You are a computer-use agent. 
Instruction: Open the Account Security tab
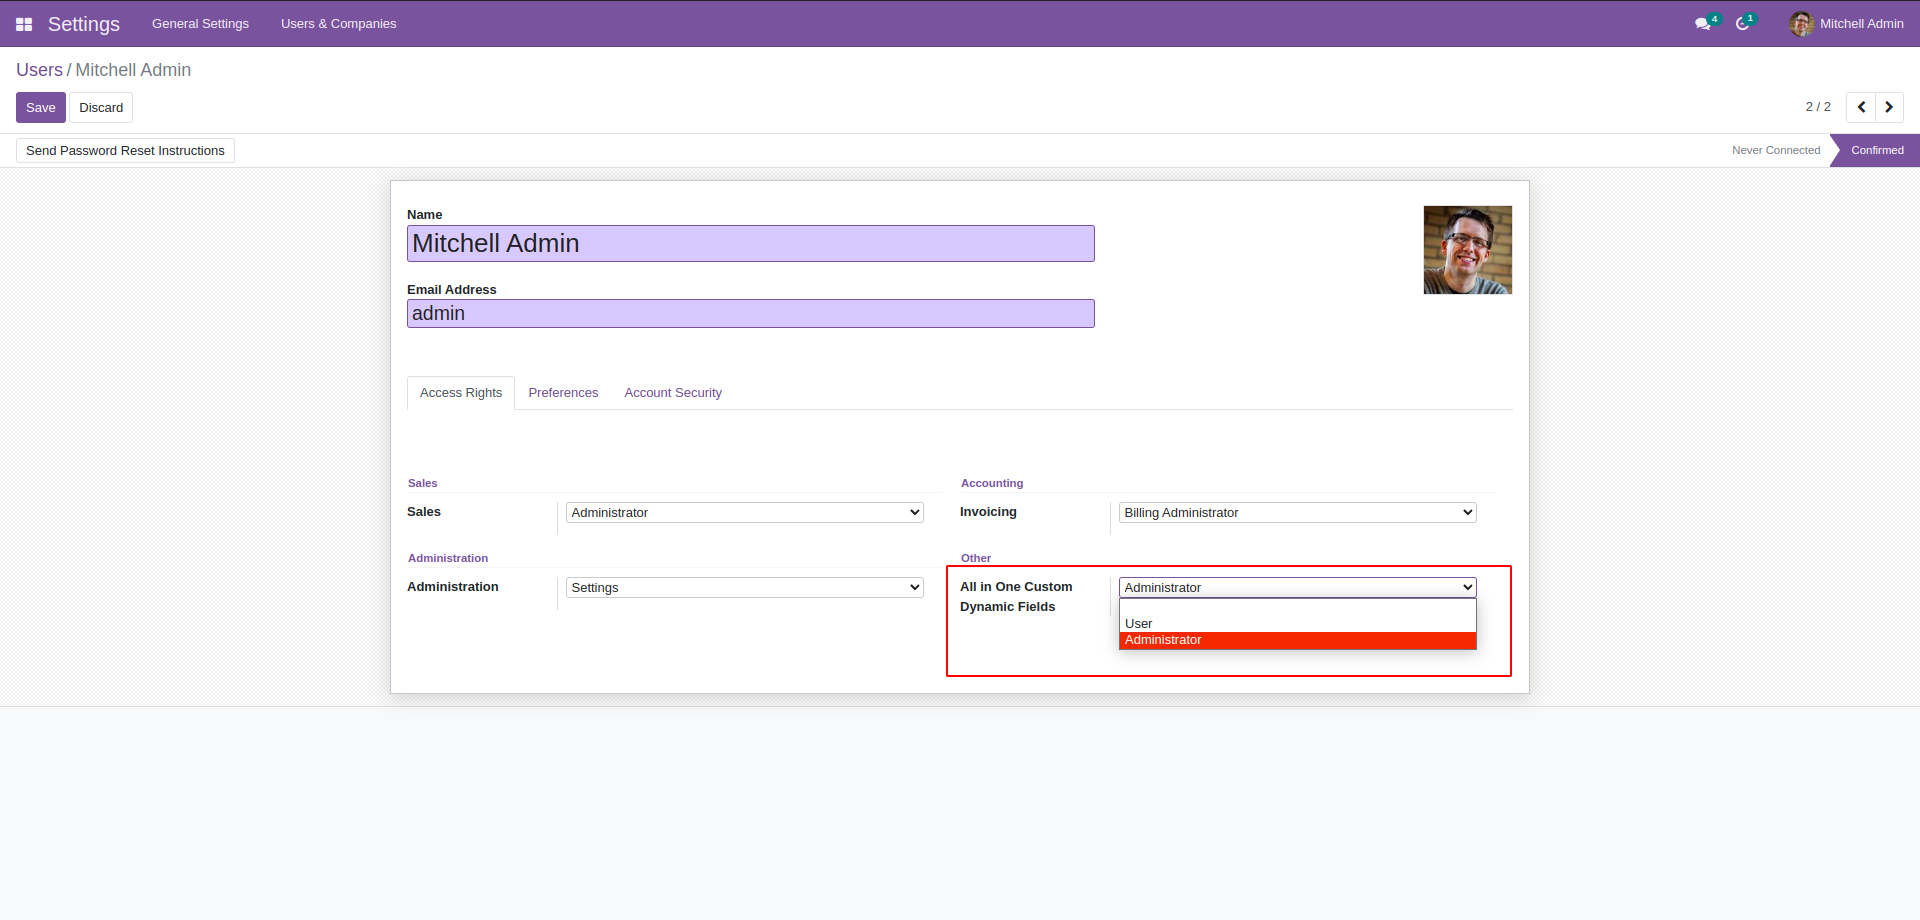673,393
